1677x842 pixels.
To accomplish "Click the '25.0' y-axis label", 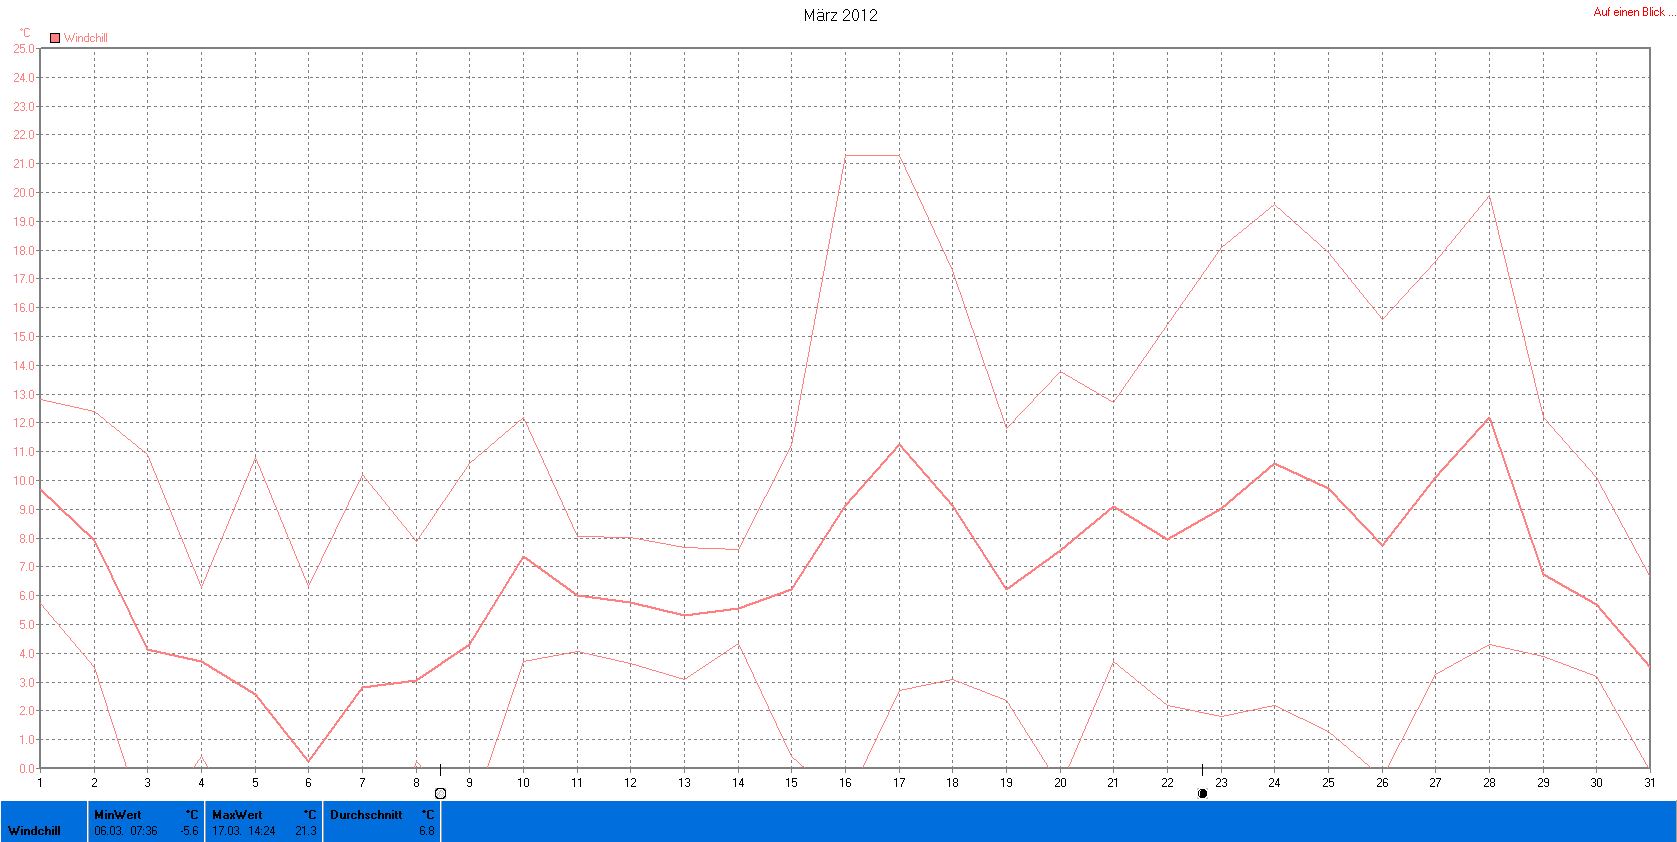I will click(24, 48).
